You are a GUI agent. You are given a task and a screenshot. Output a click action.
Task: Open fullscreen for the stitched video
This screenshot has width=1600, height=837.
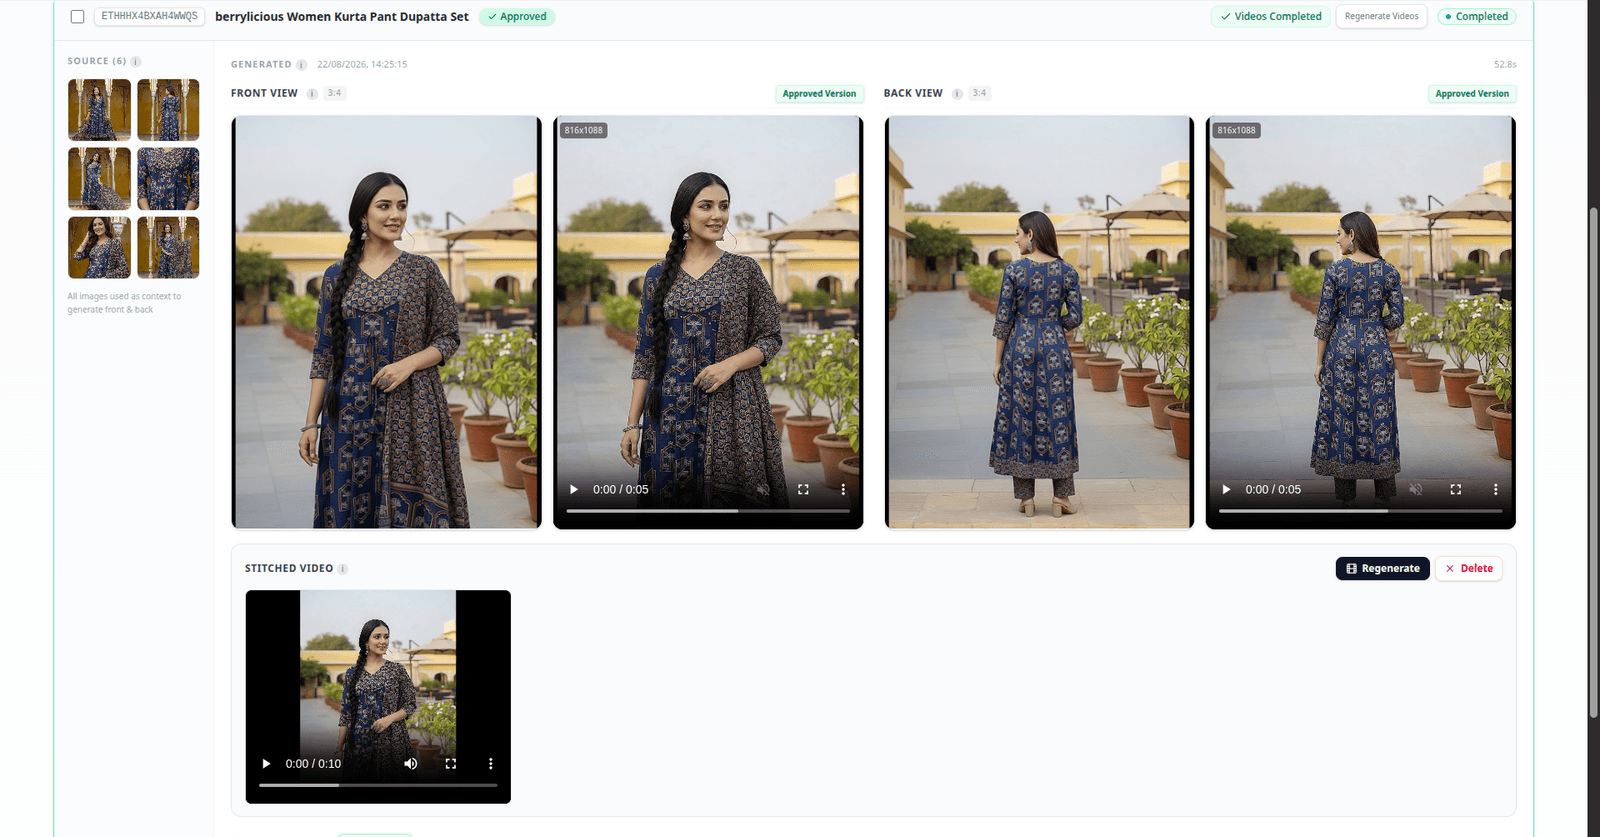pos(451,764)
